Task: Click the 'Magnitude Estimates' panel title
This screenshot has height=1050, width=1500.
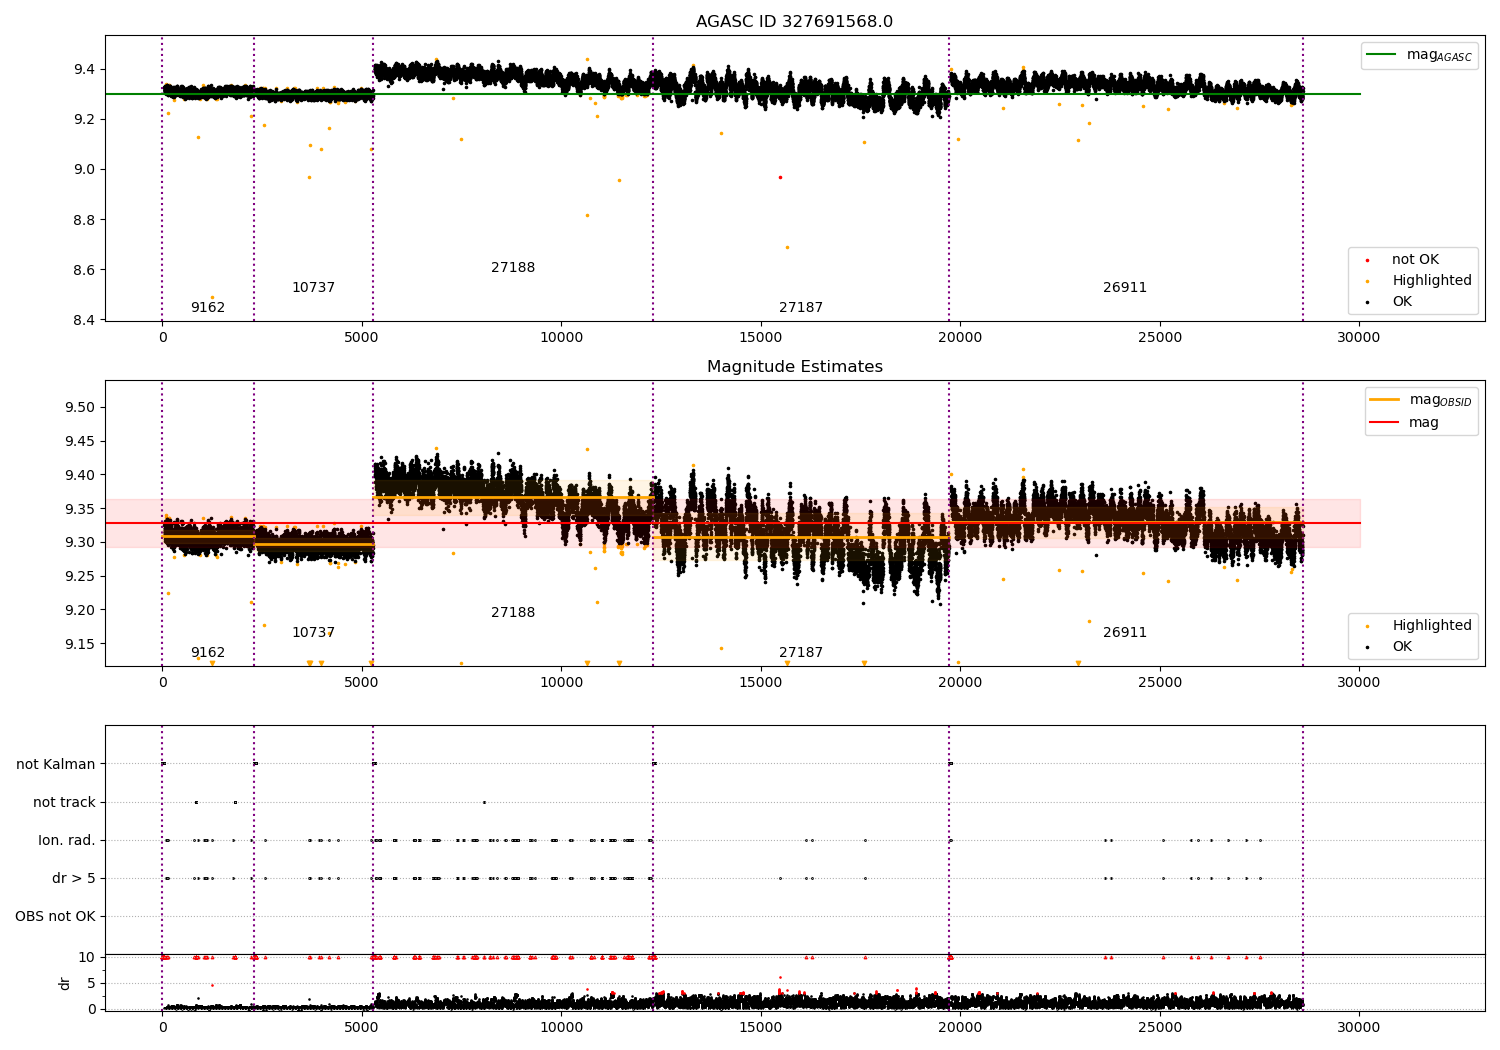Action: click(x=795, y=367)
